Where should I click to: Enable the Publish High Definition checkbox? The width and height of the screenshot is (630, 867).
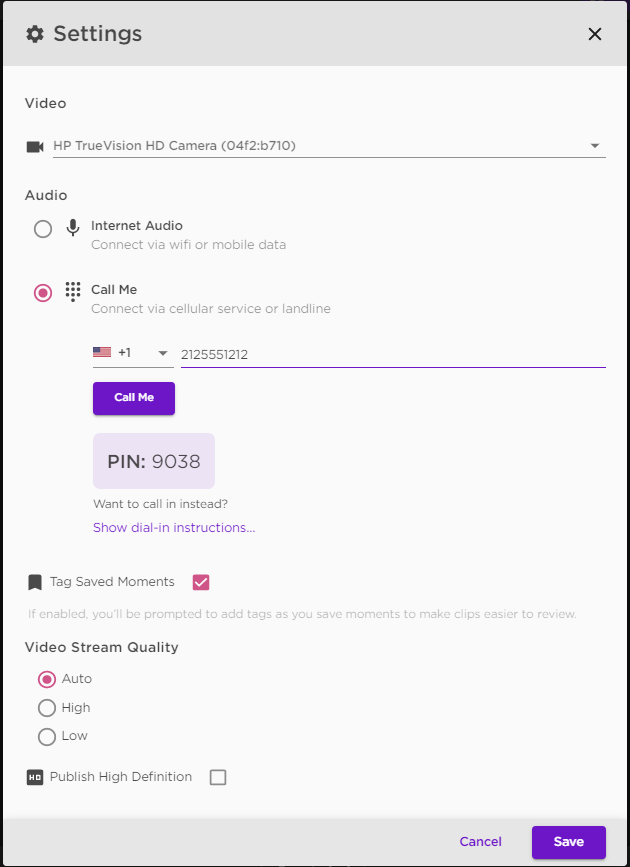(x=218, y=777)
